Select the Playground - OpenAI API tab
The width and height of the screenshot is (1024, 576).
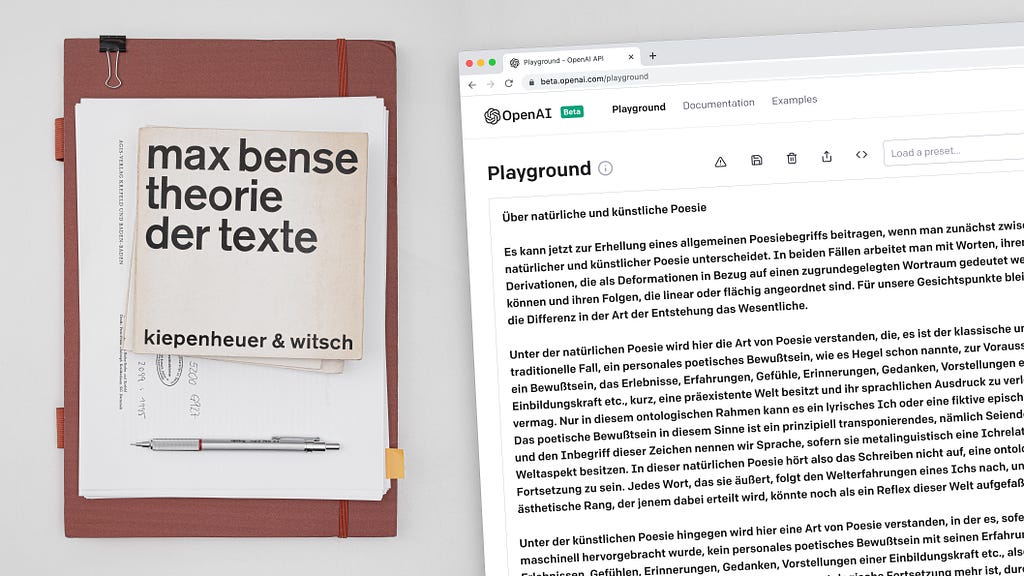(572, 60)
